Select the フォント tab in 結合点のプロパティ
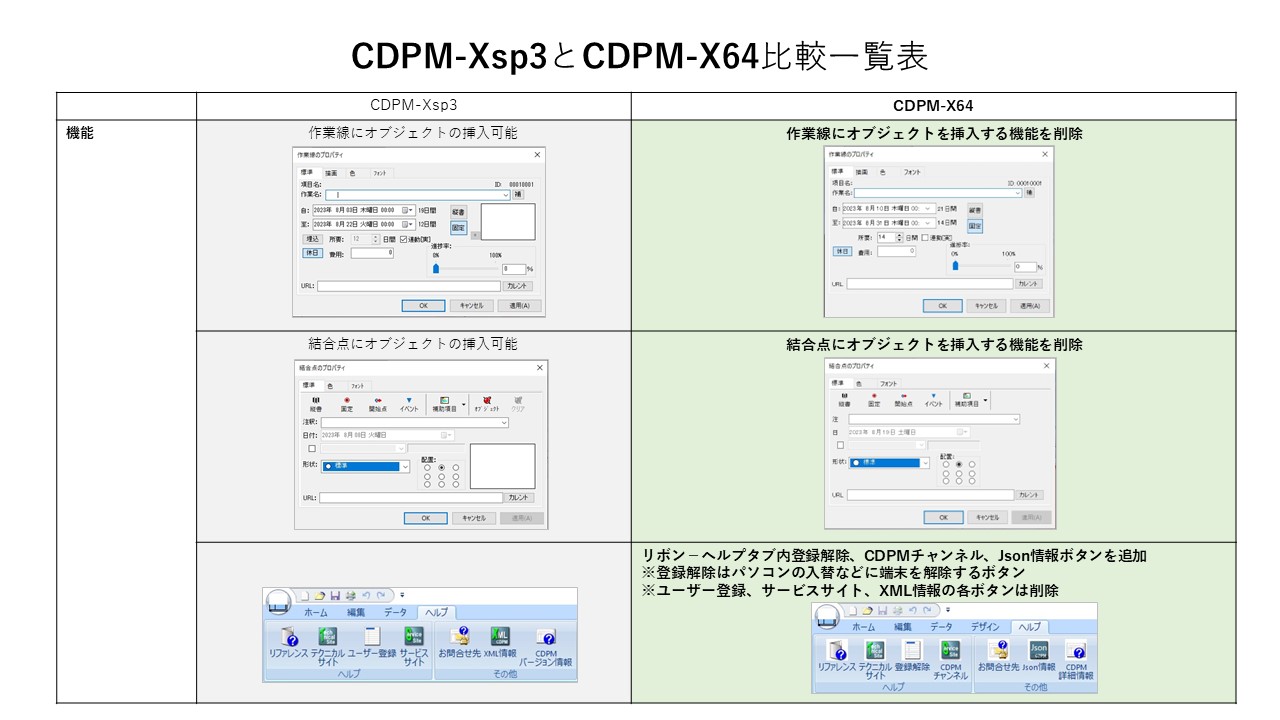 pos(359,386)
